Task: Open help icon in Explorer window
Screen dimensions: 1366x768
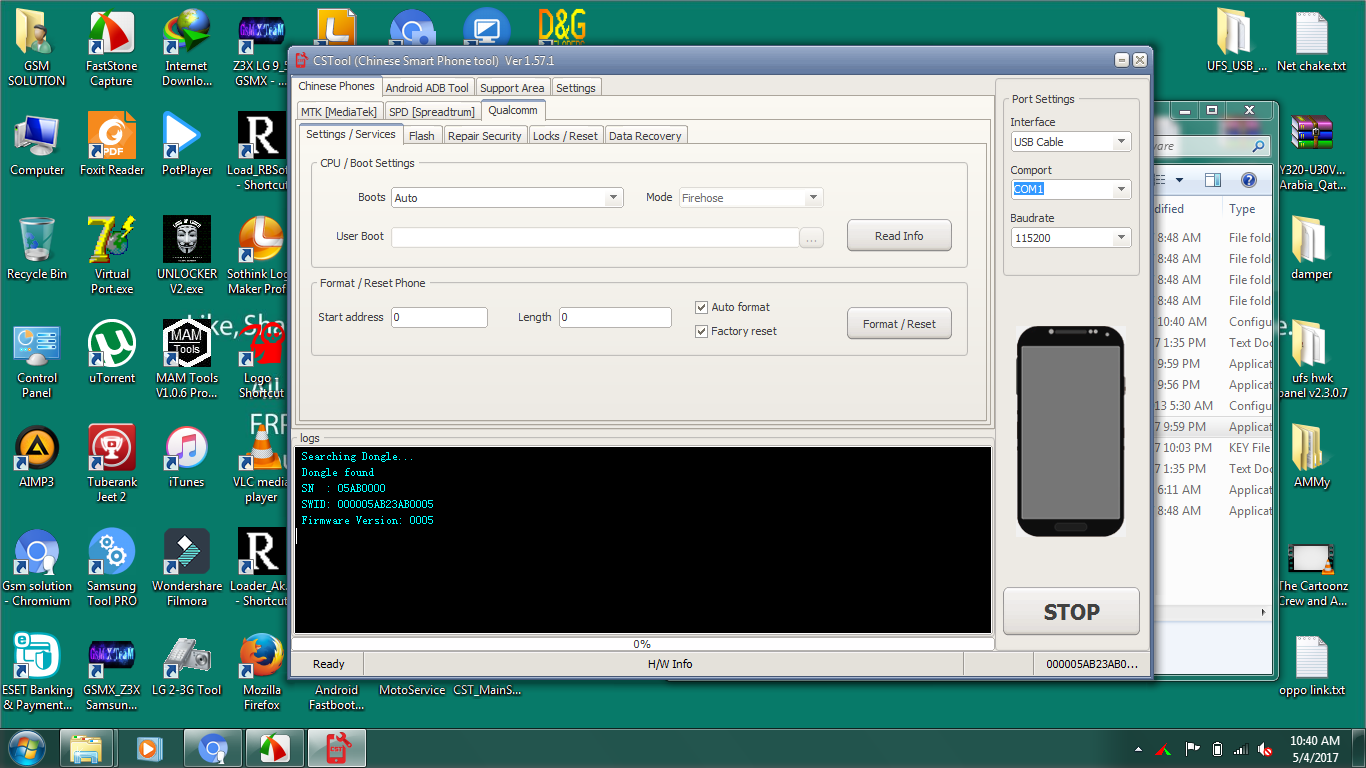Action: click(1248, 181)
